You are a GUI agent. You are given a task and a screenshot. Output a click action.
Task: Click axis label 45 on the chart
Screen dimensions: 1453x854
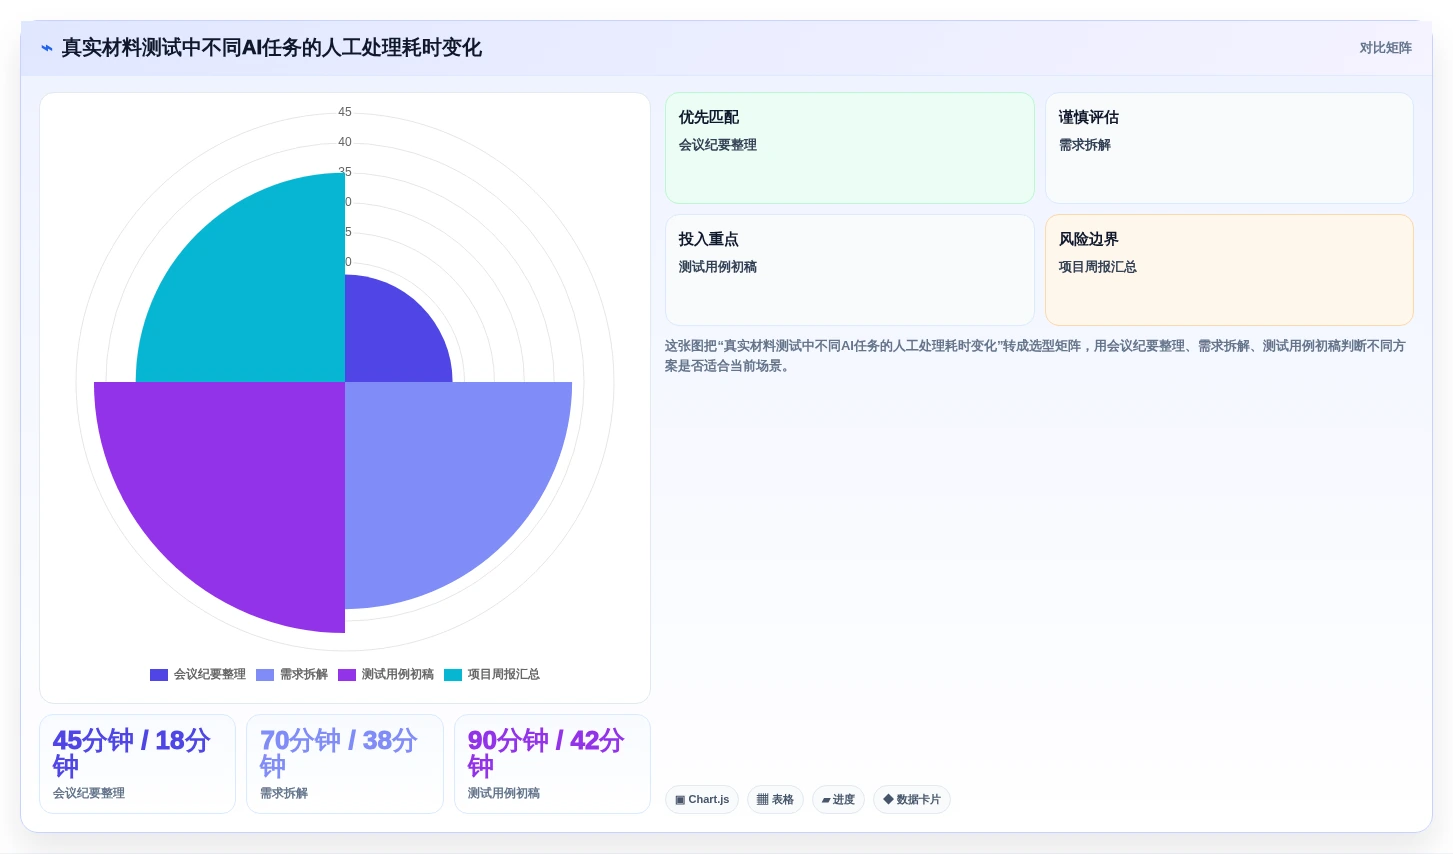(x=345, y=112)
